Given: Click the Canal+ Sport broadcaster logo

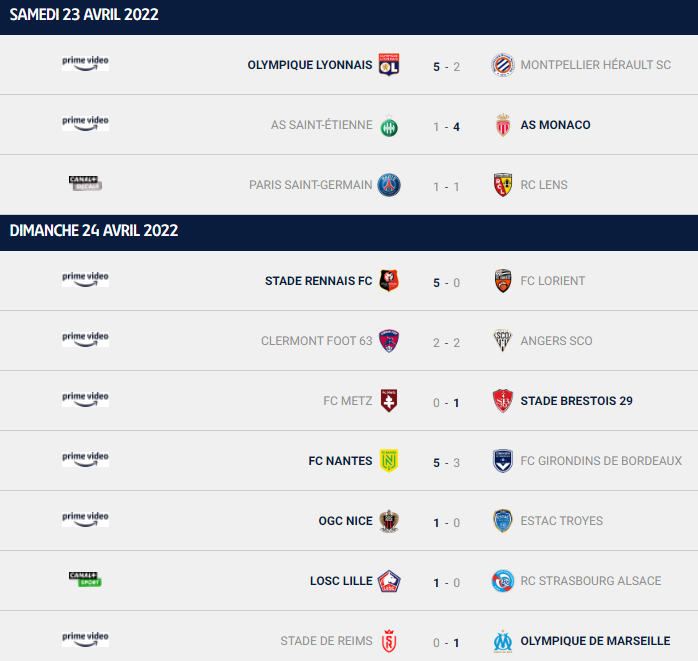Looking at the screenshot, I should coord(85,579).
